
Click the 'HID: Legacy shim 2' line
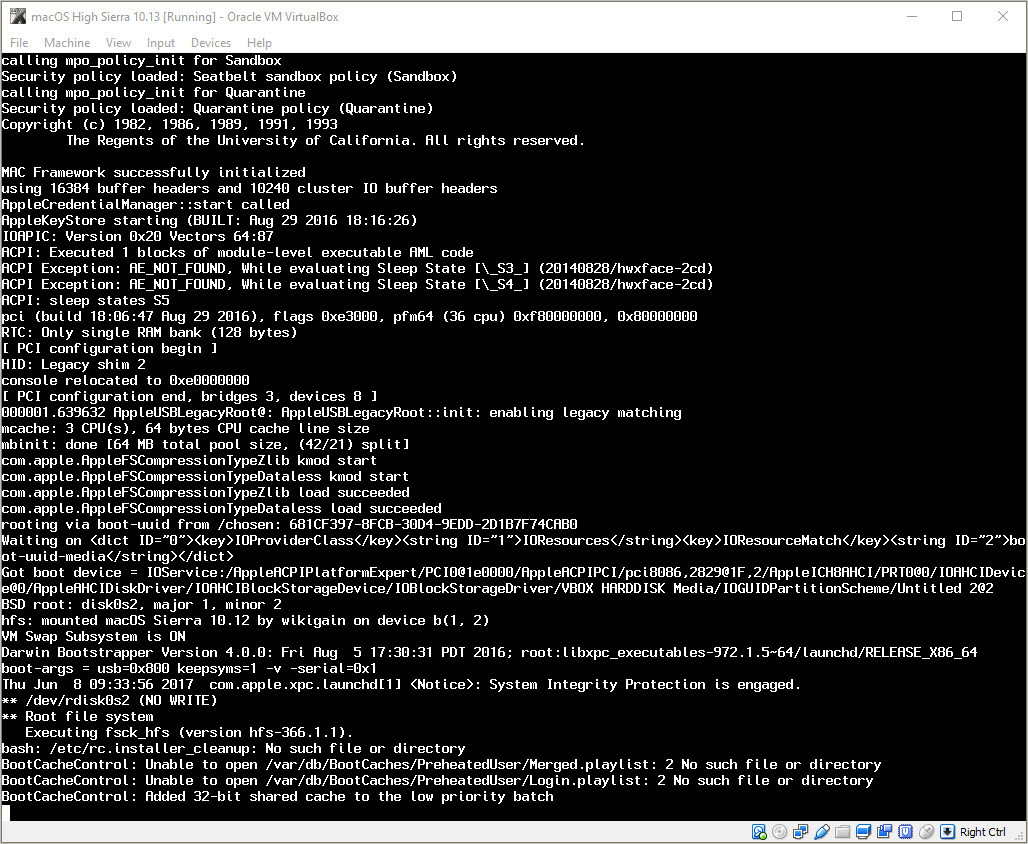[x=73, y=365]
